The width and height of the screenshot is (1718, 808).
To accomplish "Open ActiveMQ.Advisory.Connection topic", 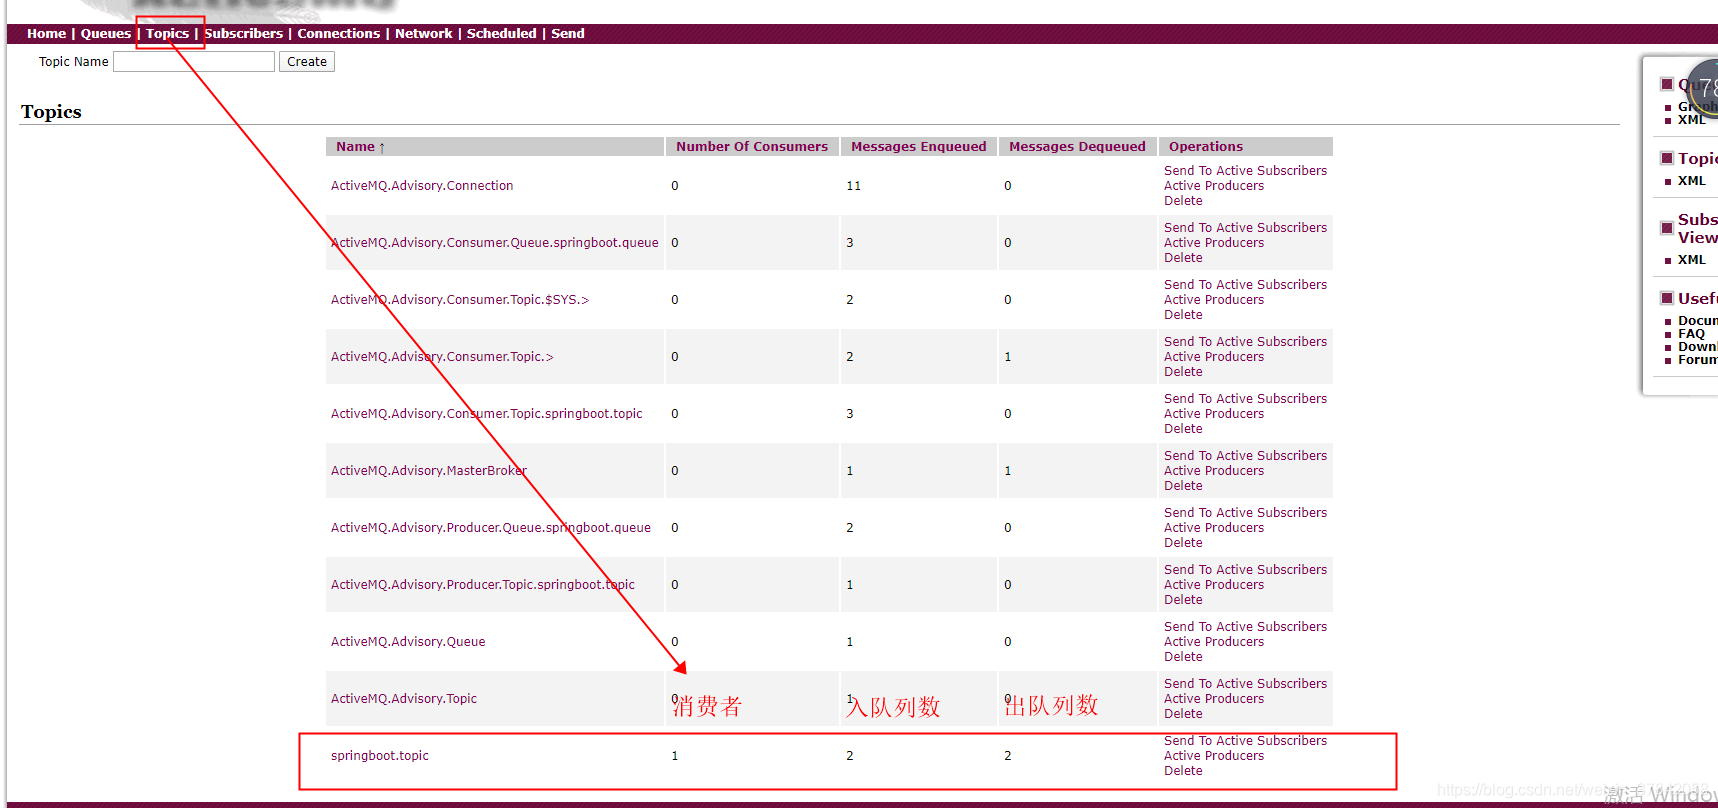I will pos(422,186).
